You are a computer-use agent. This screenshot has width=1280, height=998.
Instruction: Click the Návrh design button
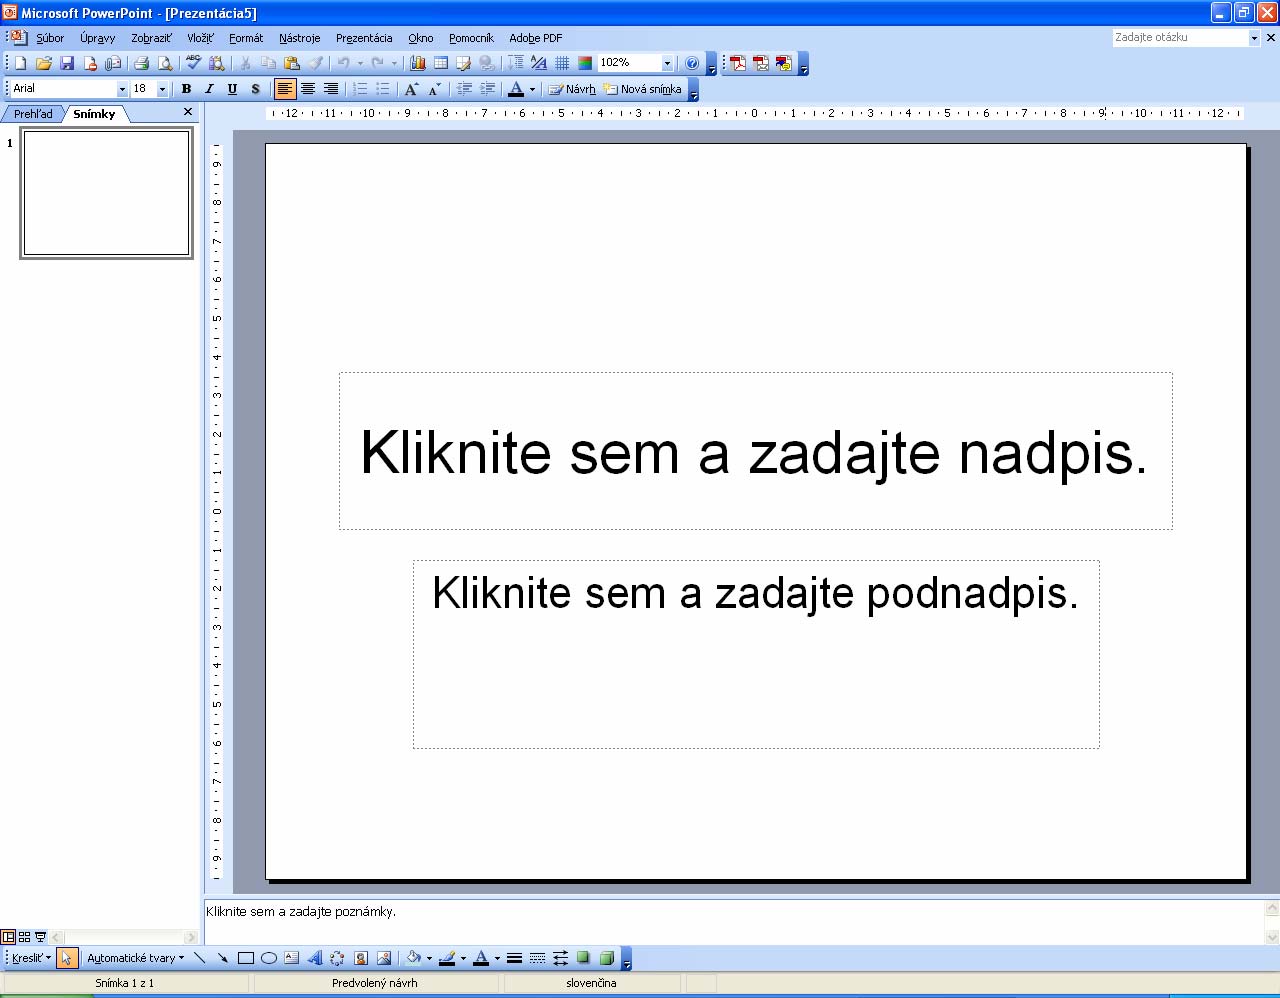572,89
